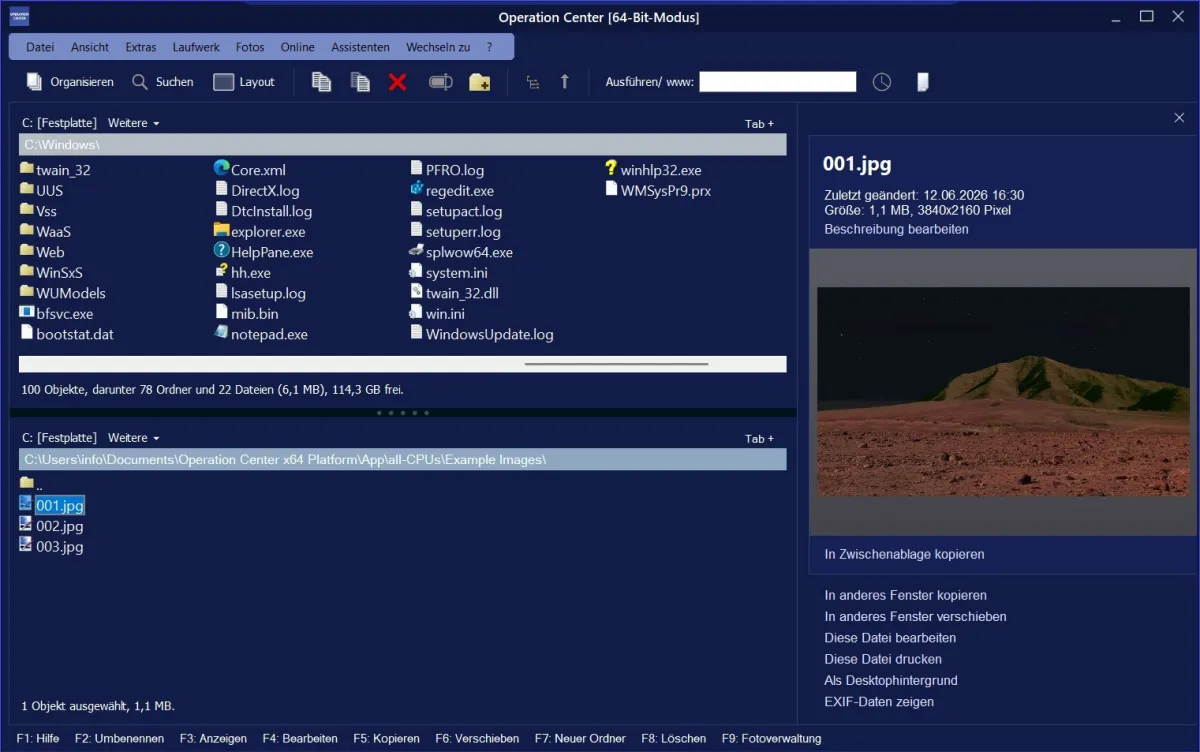Click the horizontal scrollbar in upper pane
Image resolution: width=1200 pixels, height=752 pixels.
[x=402, y=364]
